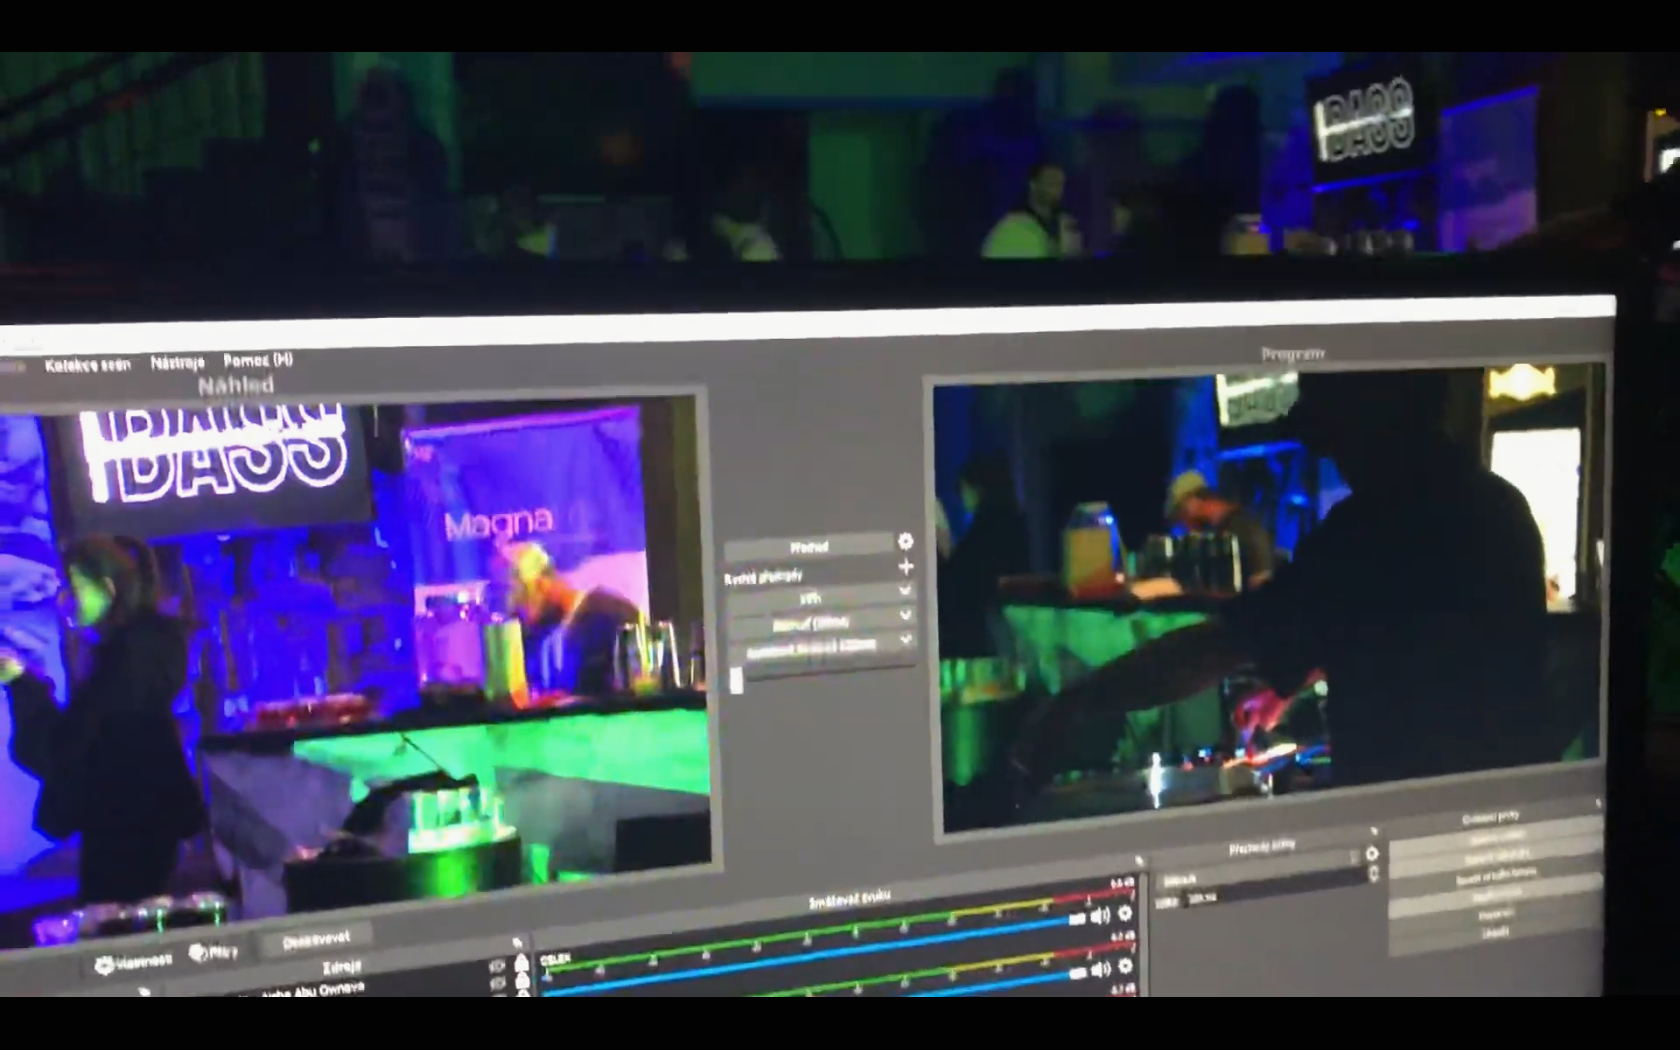This screenshot has width=1680, height=1050.
Task: Click the first button under Ovládací prvky
Action: pos(1496,837)
